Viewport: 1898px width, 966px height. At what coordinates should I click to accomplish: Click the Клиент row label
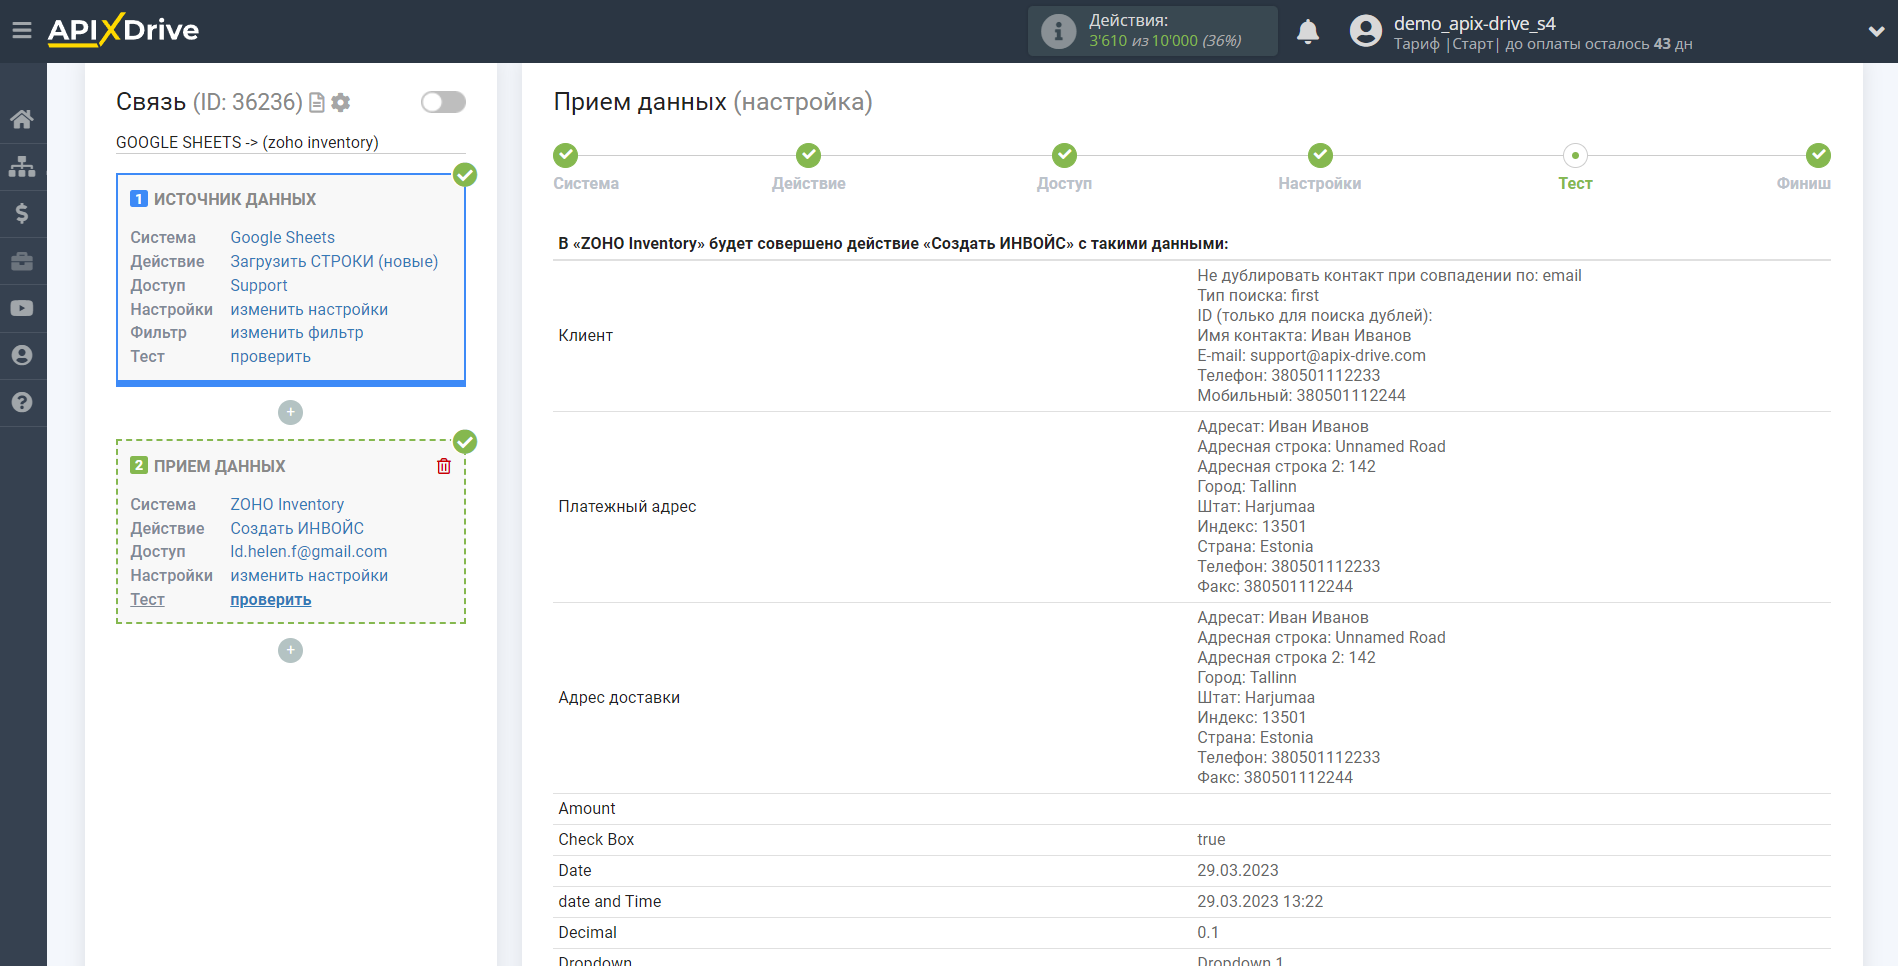[x=585, y=335]
